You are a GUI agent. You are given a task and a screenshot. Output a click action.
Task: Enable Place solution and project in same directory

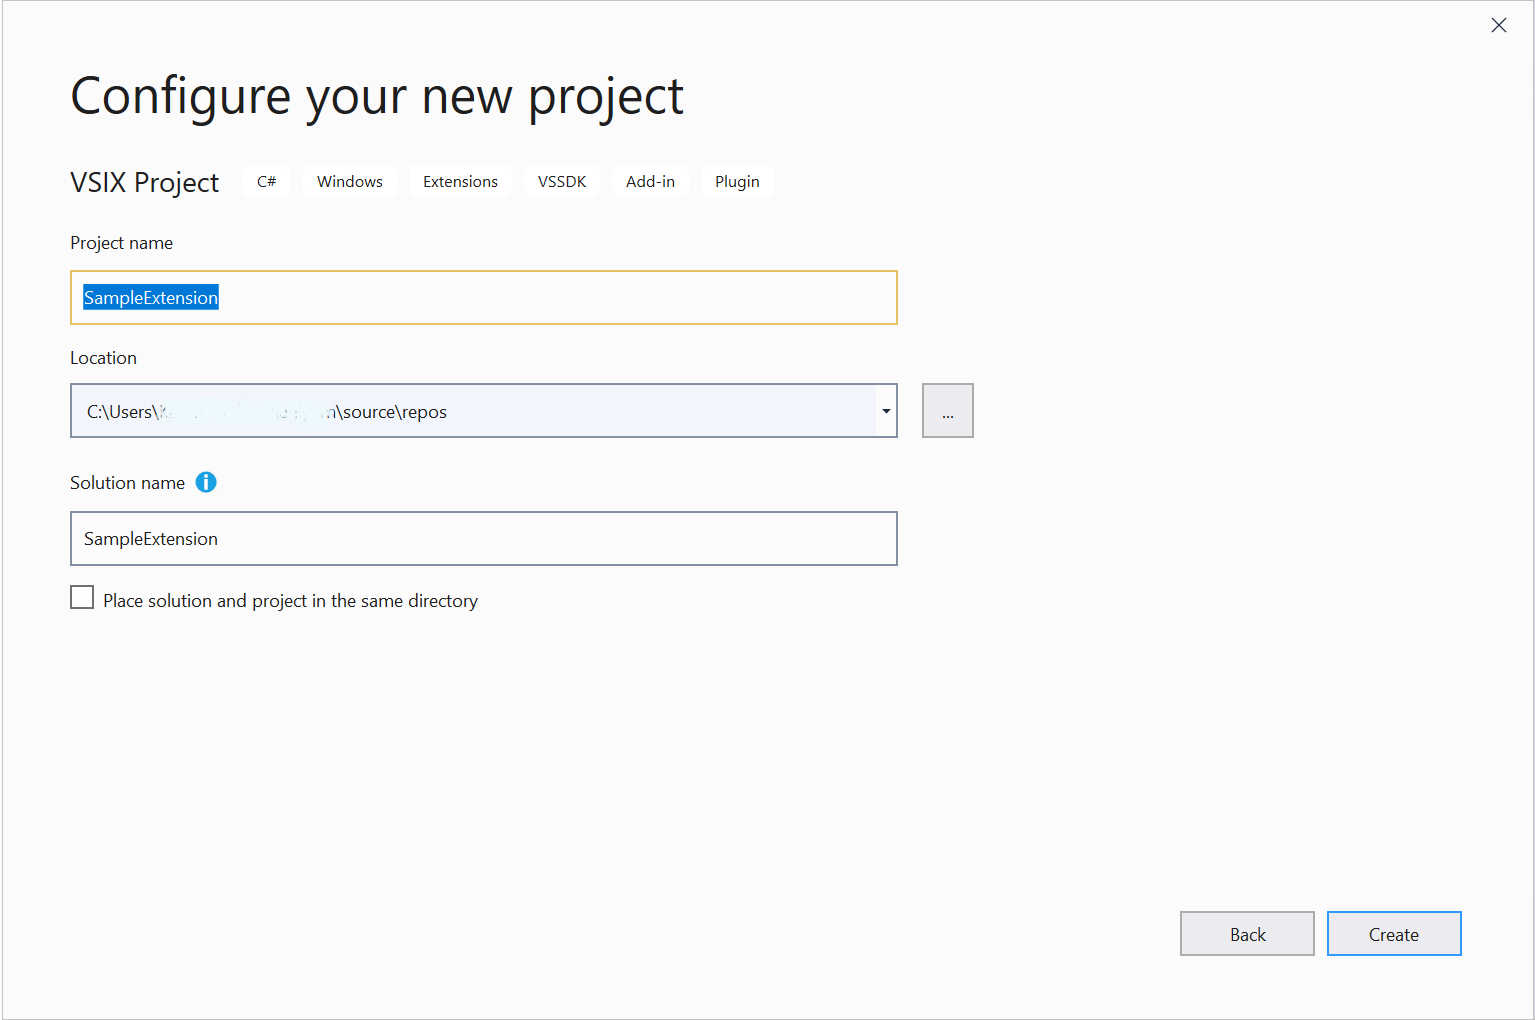(82, 598)
